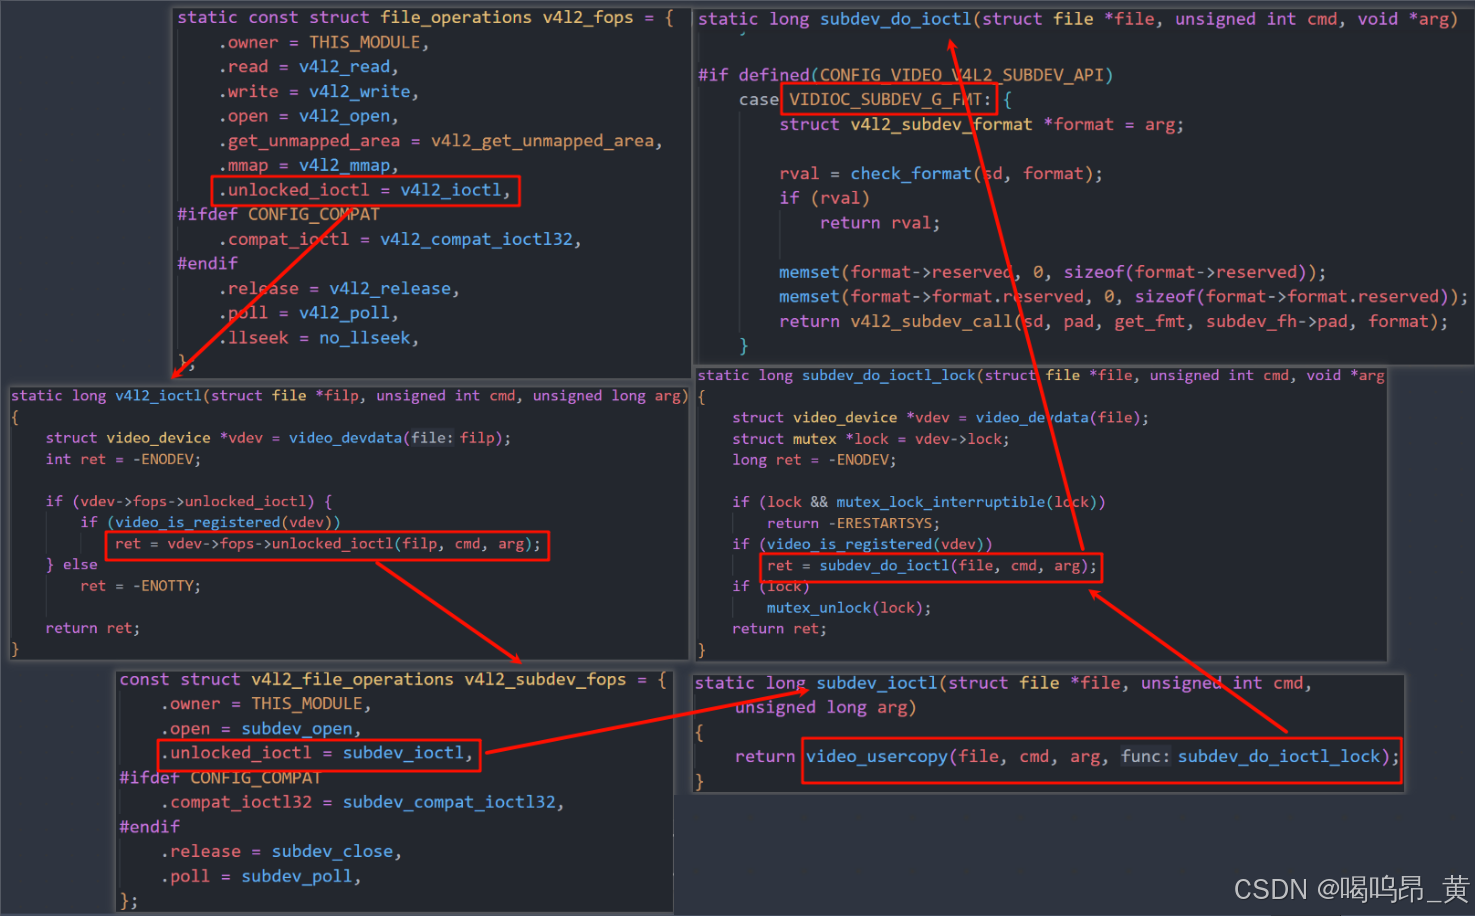Image resolution: width=1475 pixels, height=916 pixels.
Task: Click 'if (lock && mutex_lock_interruptible(lock))'
Action: click(918, 502)
